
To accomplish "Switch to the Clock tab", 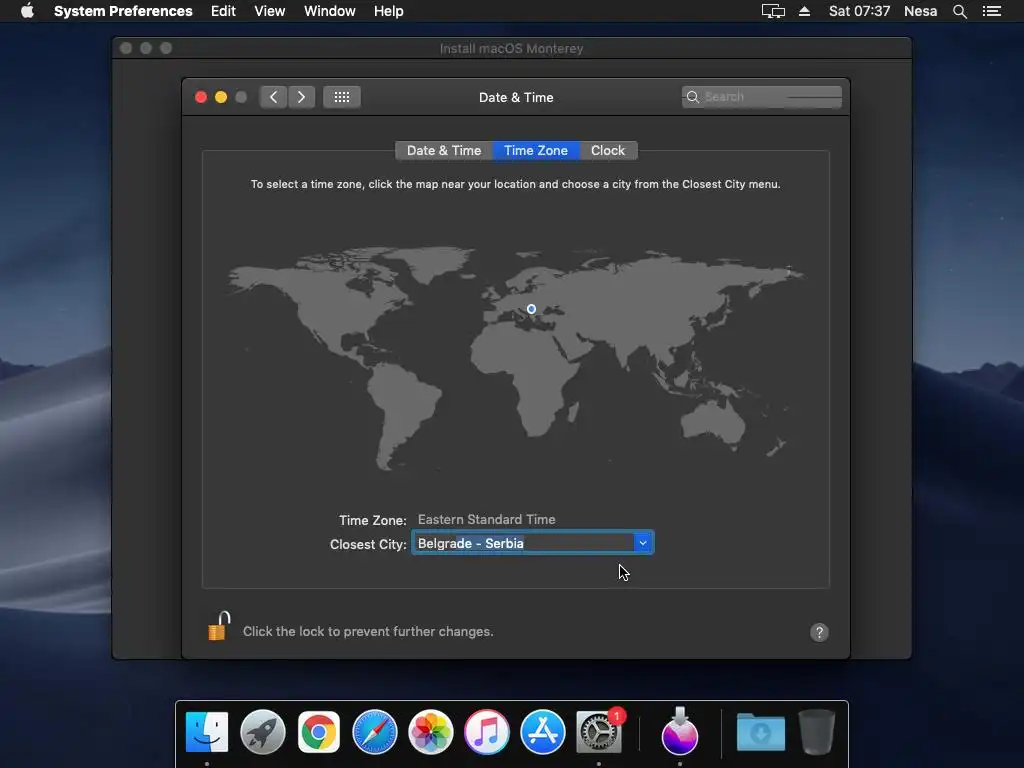I will pyautogui.click(x=608, y=151).
